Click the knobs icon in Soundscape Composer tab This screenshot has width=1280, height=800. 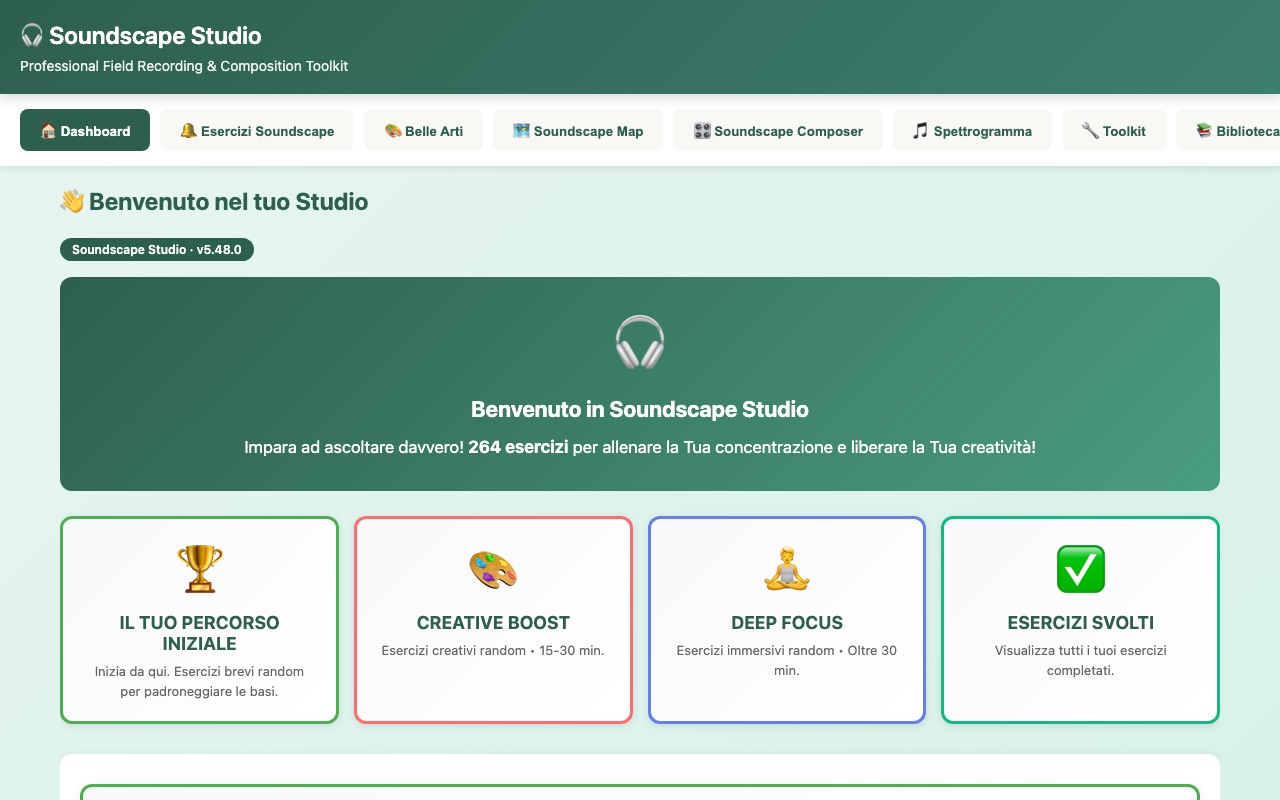702,131
